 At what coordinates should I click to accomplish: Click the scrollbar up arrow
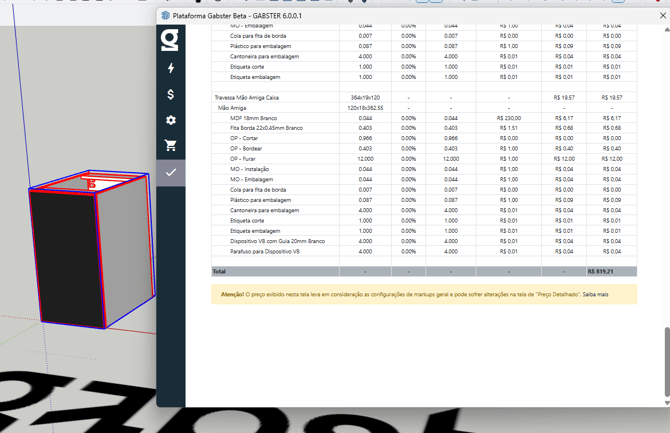click(x=666, y=30)
